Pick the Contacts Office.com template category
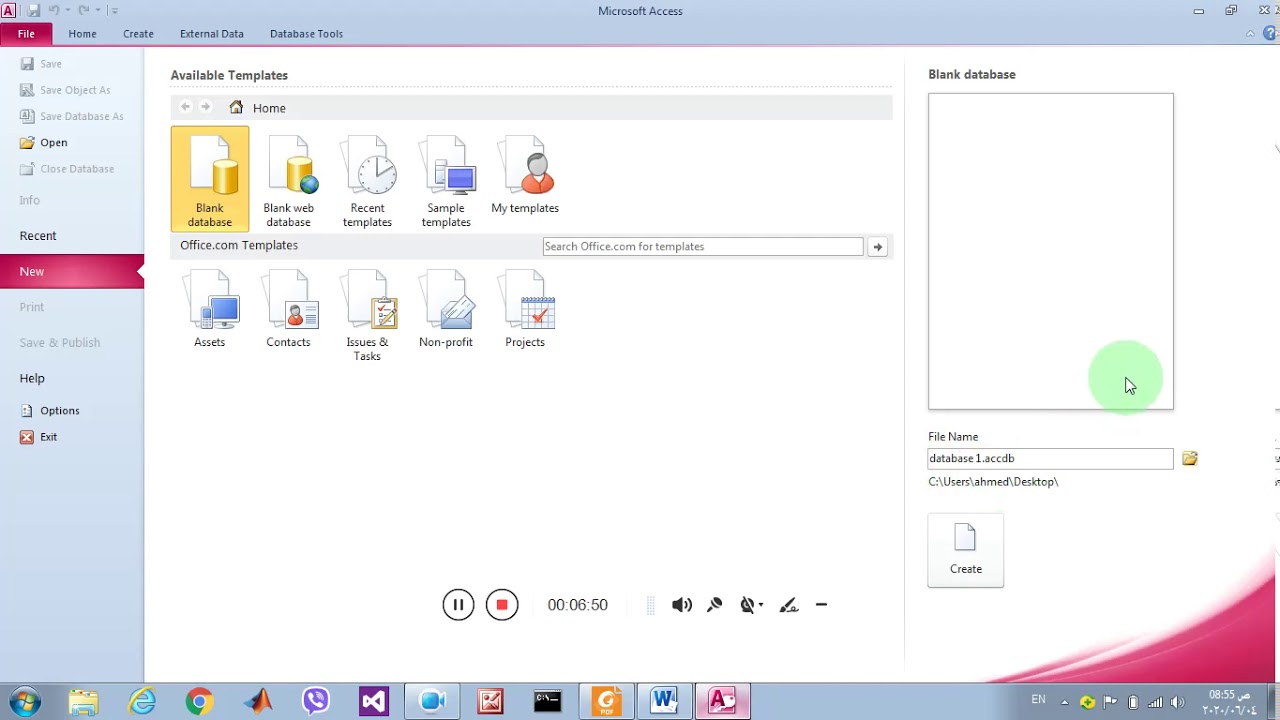Screen dimensions: 1280x720 click(288, 309)
